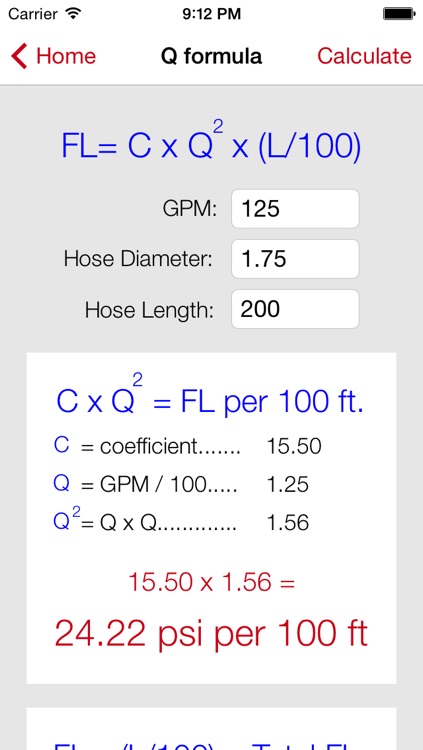This screenshot has width=423, height=750.
Task: Tap the Hose Length label
Action: [x=149, y=310]
